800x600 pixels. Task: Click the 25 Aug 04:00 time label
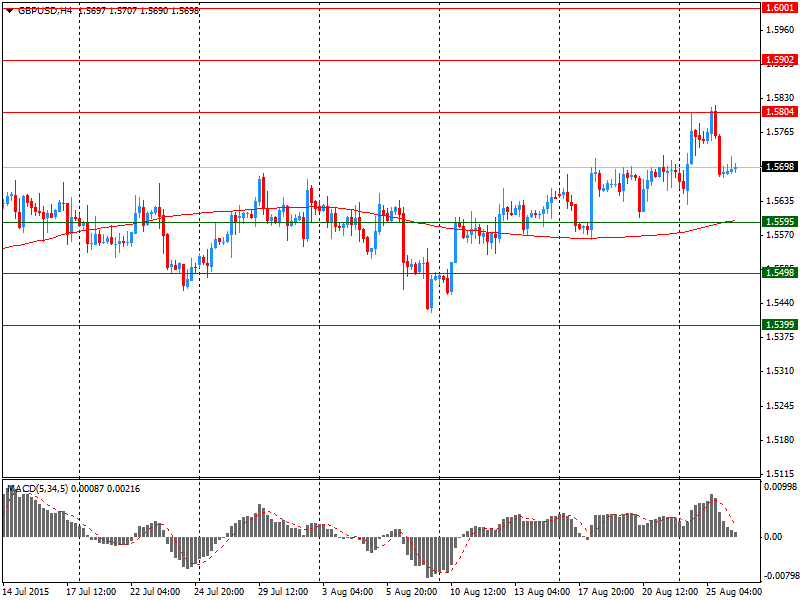pyautogui.click(x=734, y=592)
